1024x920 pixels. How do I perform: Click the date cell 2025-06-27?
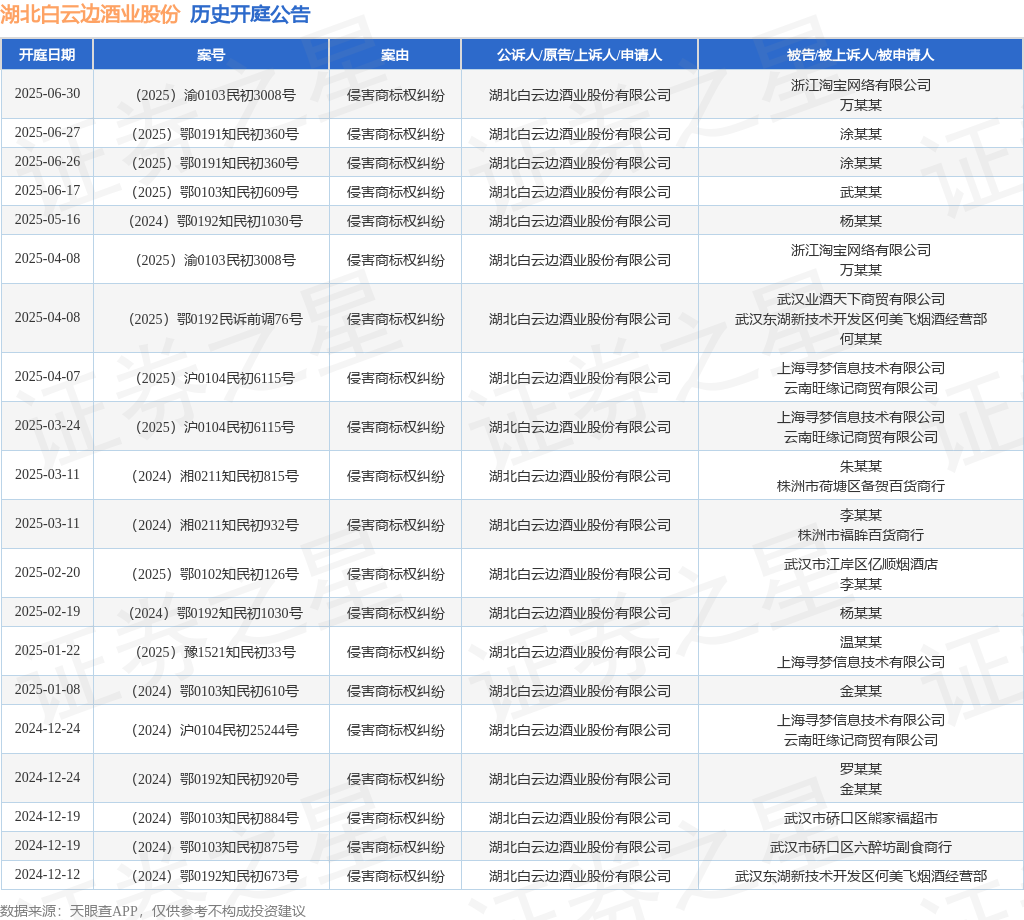(48, 133)
